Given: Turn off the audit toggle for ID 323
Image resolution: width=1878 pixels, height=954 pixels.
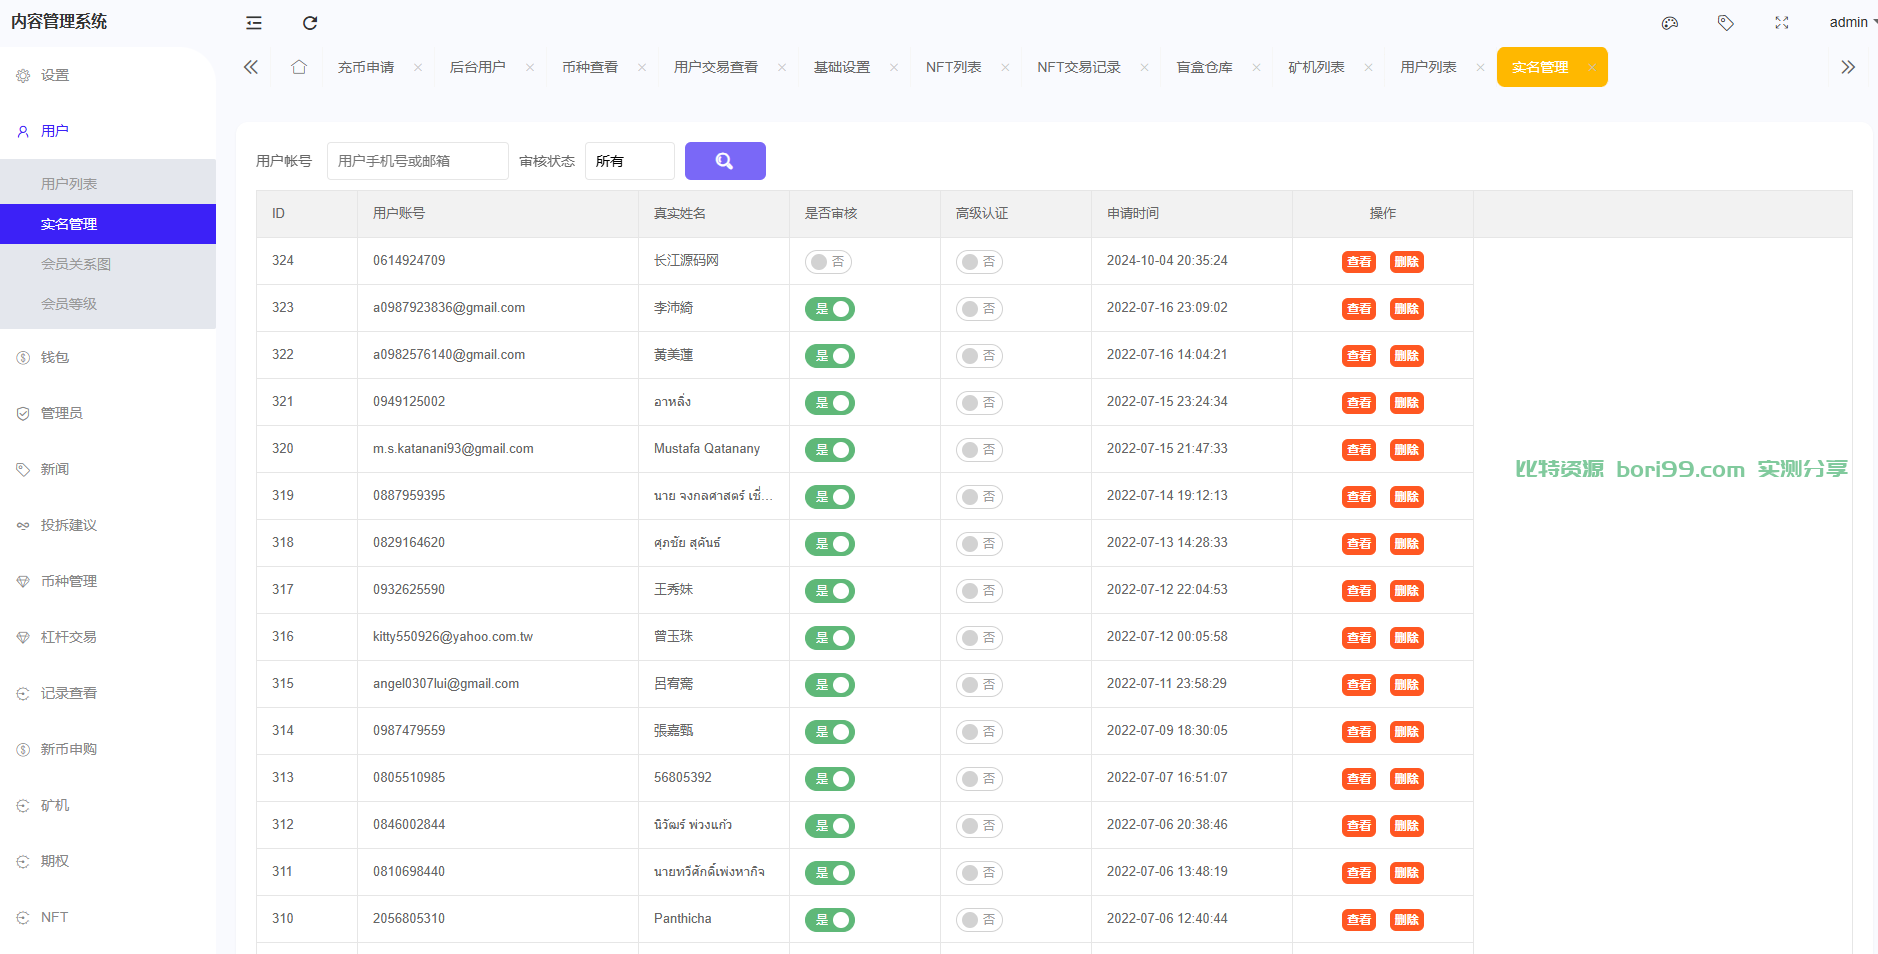Looking at the screenshot, I should (830, 309).
